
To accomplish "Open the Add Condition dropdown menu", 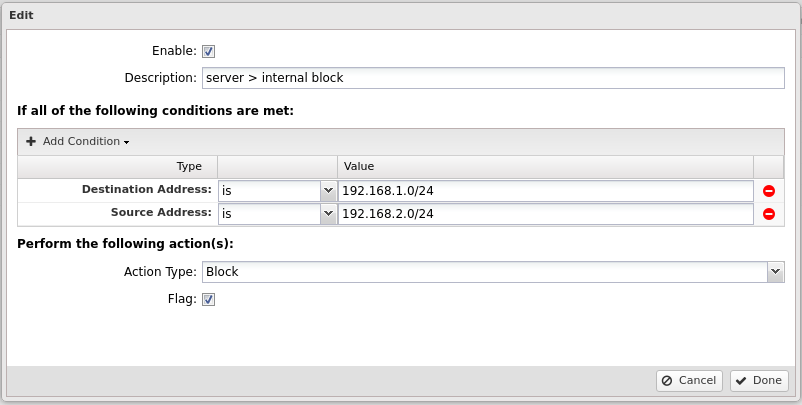I will (x=77, y=141).
